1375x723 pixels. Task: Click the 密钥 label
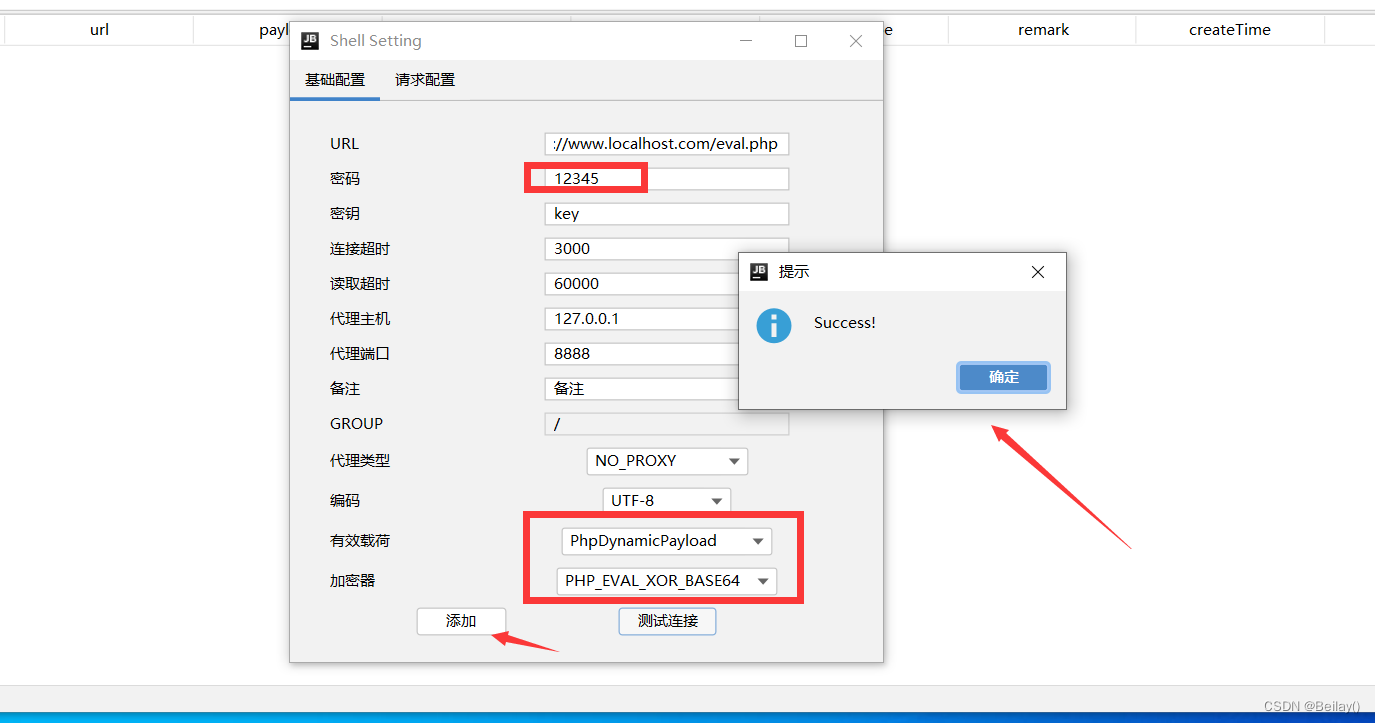[x=345, y=214]
